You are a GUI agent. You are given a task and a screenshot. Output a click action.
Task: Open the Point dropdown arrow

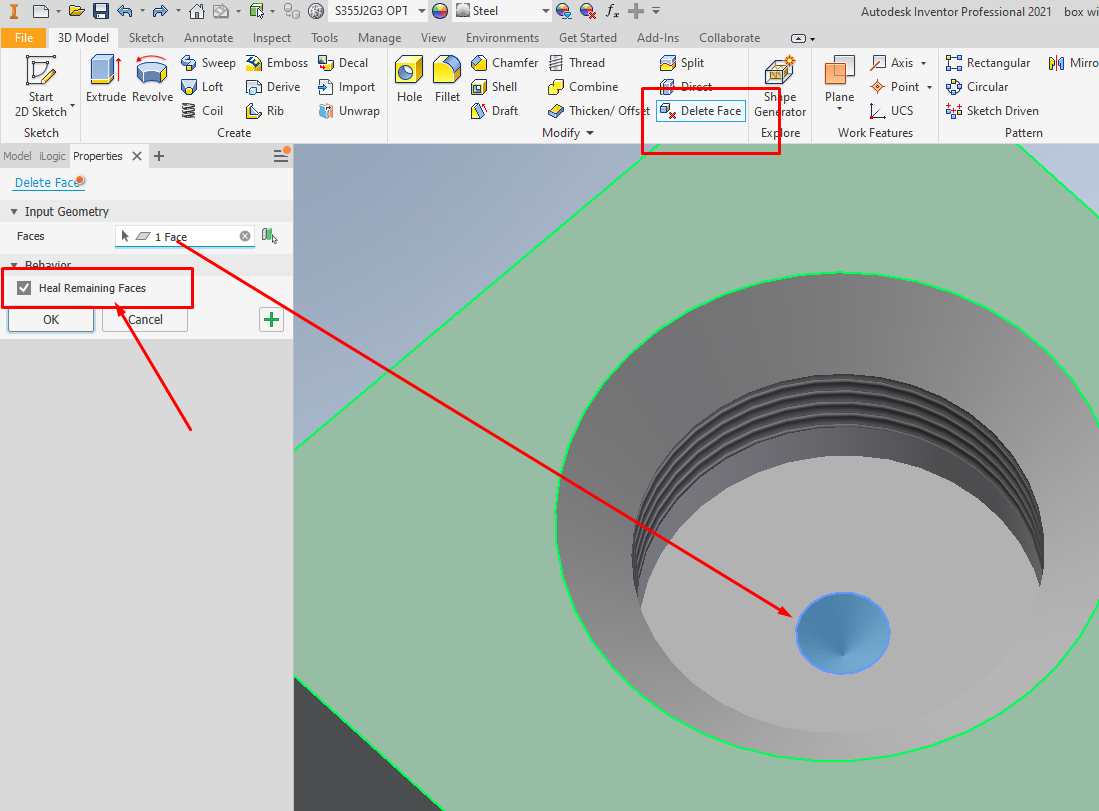click(x=929, y=87)
